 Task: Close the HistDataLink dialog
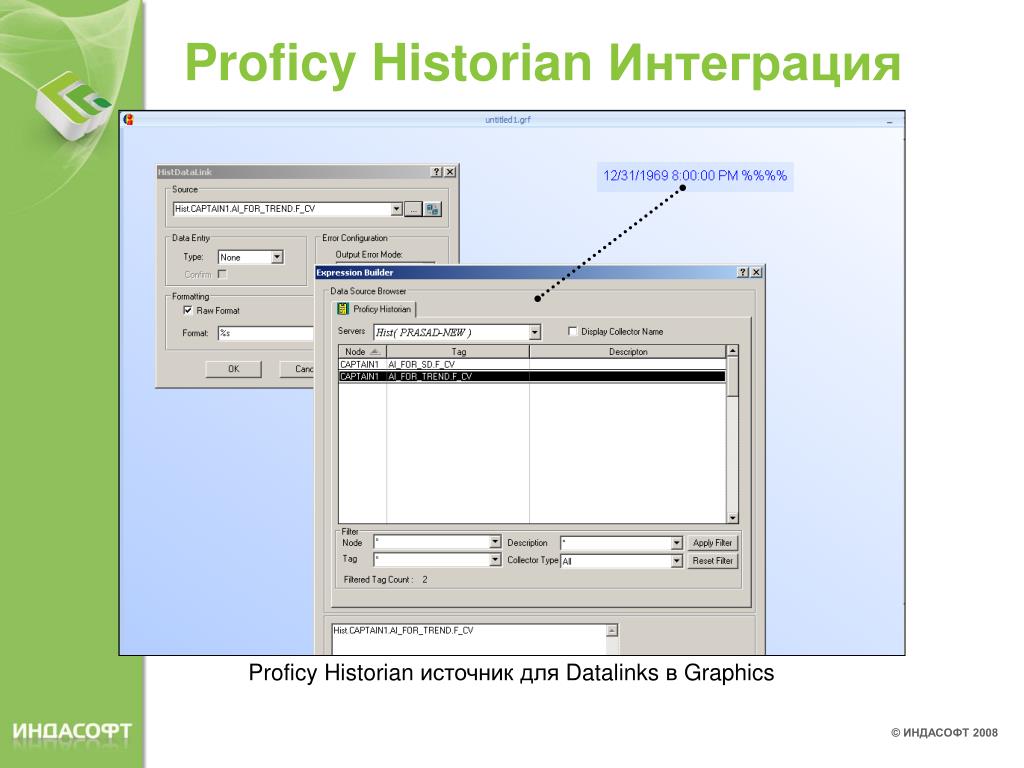coord(450,172)
